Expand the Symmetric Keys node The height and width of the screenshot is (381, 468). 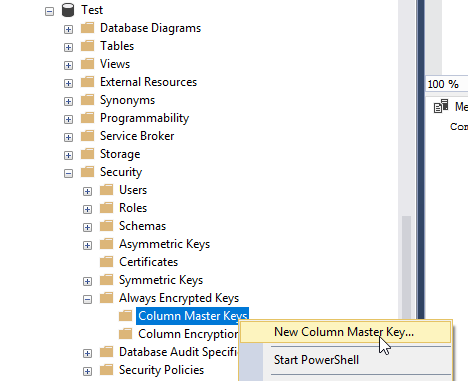(x=87, y=282)
